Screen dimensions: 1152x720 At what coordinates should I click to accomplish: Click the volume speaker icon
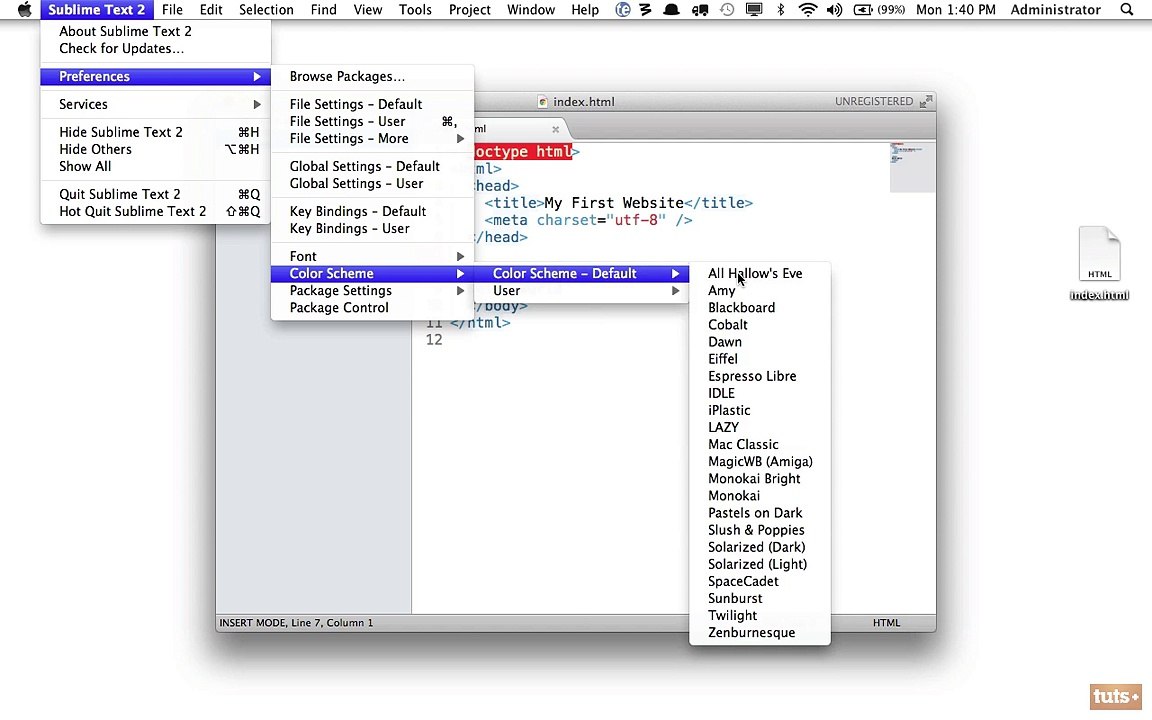coord(834,10)
